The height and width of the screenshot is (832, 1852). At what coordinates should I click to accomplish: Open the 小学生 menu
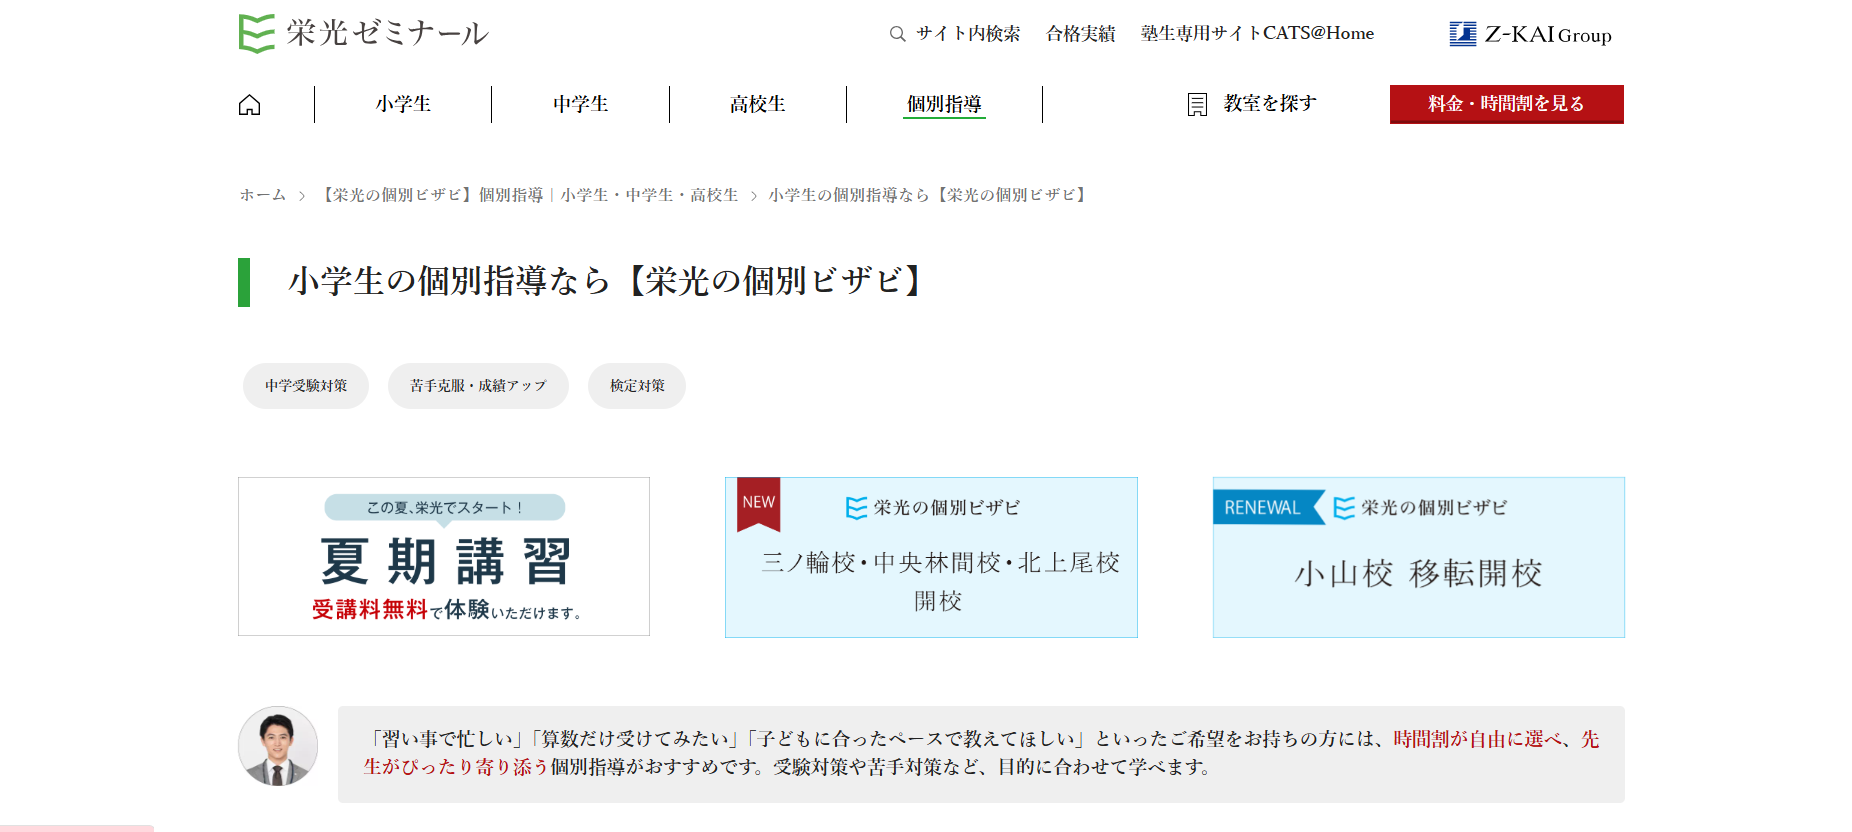coord(403,104)
